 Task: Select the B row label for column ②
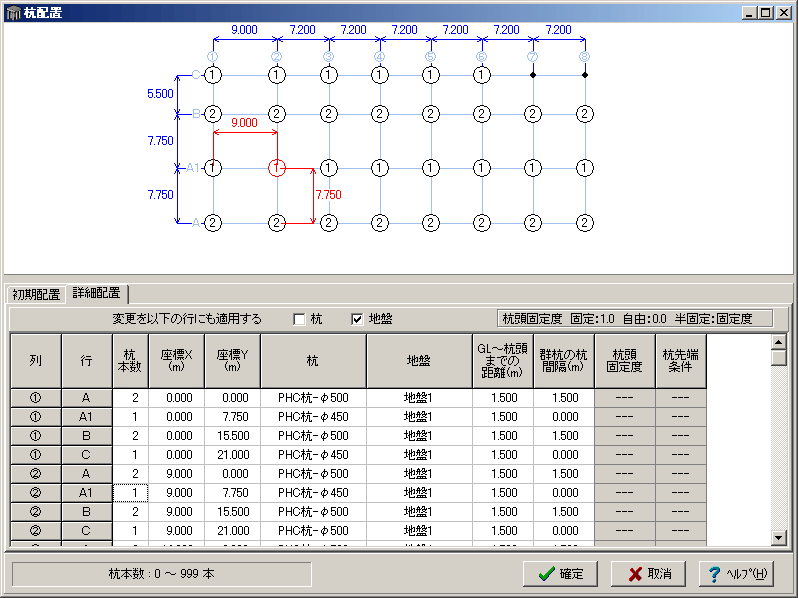click(87, 511)
